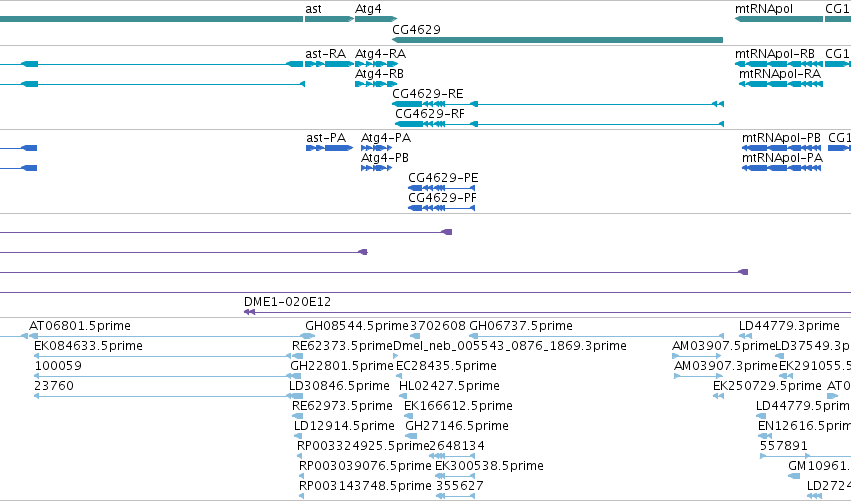Viewport: 851px width, 501px height.
Task: Select EST LD12914.5prime
Action: tap(300, 436)
